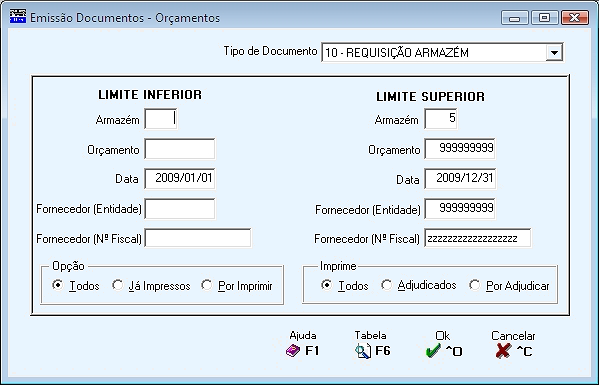This screenshot has width=599, height=385.
Task: Open the Tipo de Documento dropdown arrow
Action: 554,52
